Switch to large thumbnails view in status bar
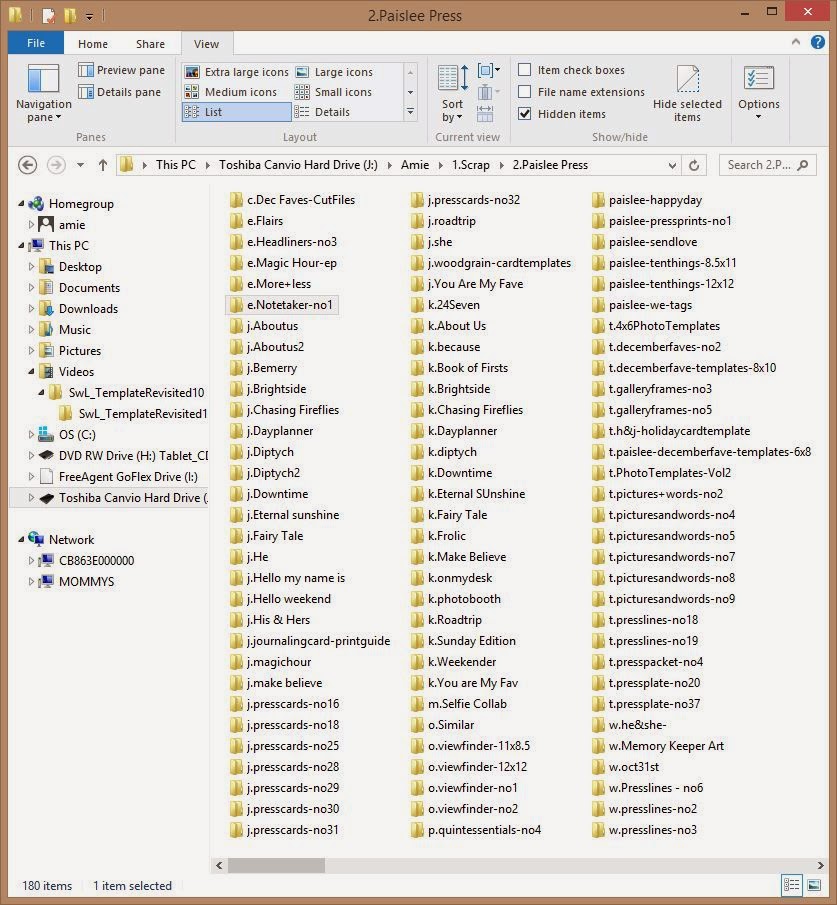This screenshot has height=905, width=837. point(814,885)
